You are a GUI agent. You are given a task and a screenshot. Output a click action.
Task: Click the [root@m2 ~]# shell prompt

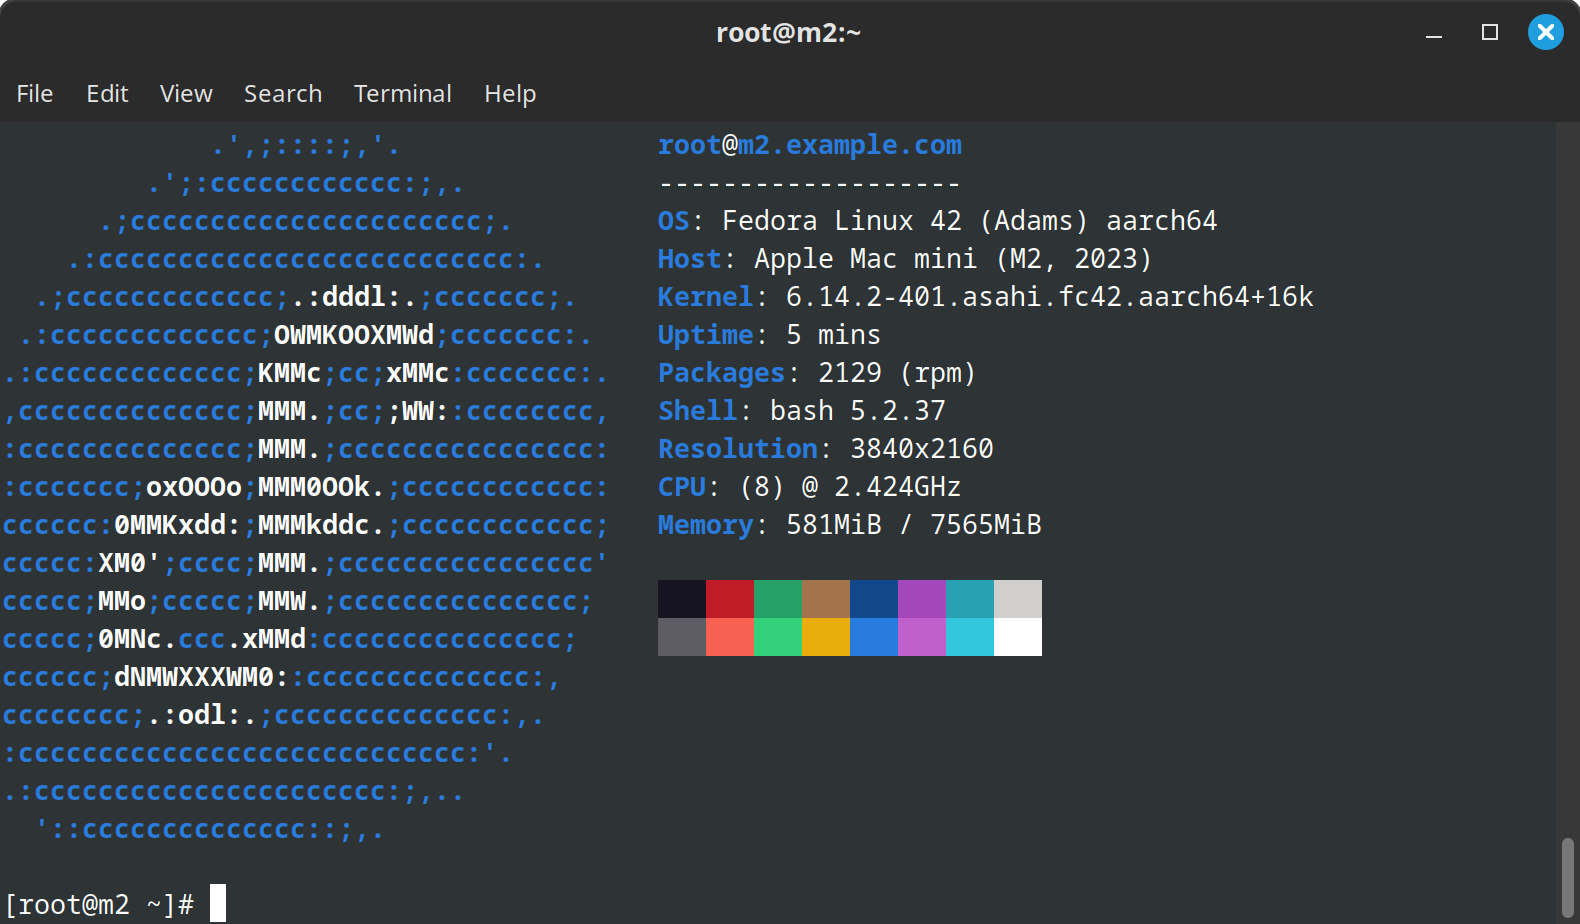(x=100, y=905)
